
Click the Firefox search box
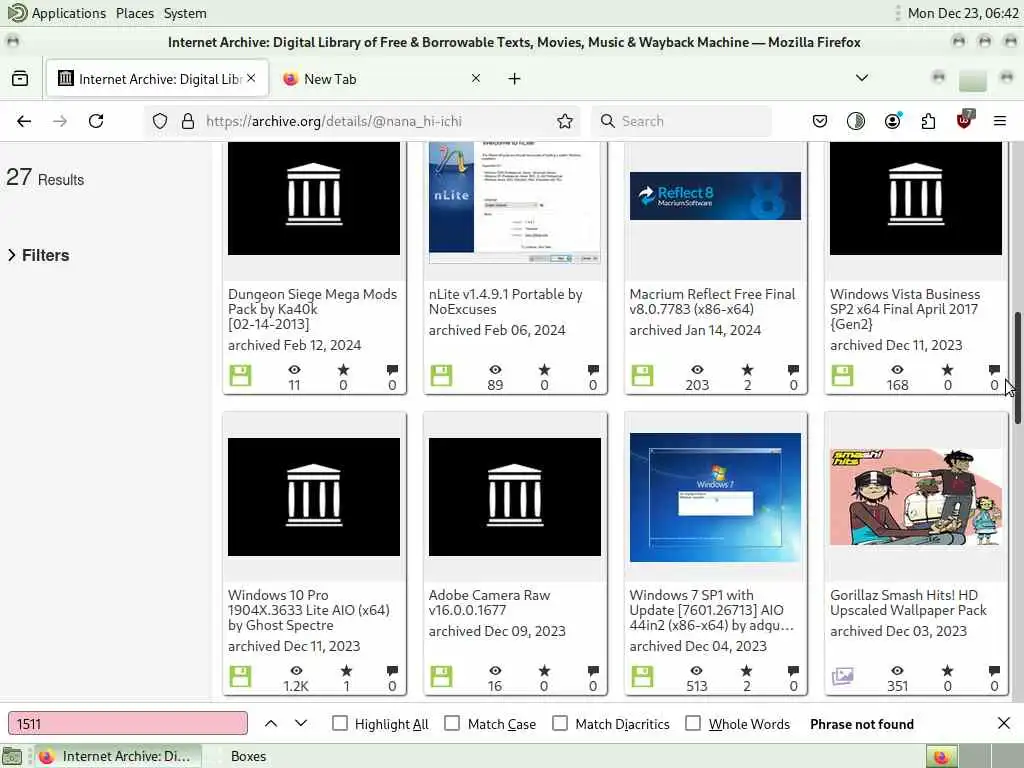[x=681, y=121]
